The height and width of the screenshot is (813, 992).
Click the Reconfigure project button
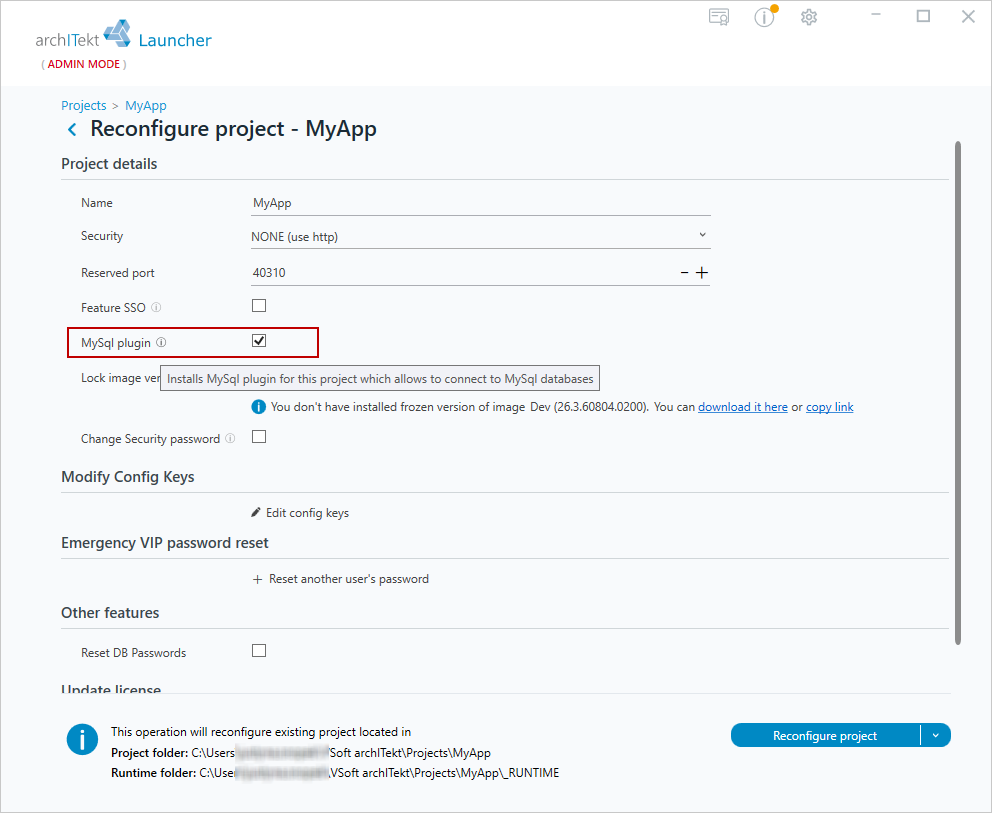click(x=825, y=735)
